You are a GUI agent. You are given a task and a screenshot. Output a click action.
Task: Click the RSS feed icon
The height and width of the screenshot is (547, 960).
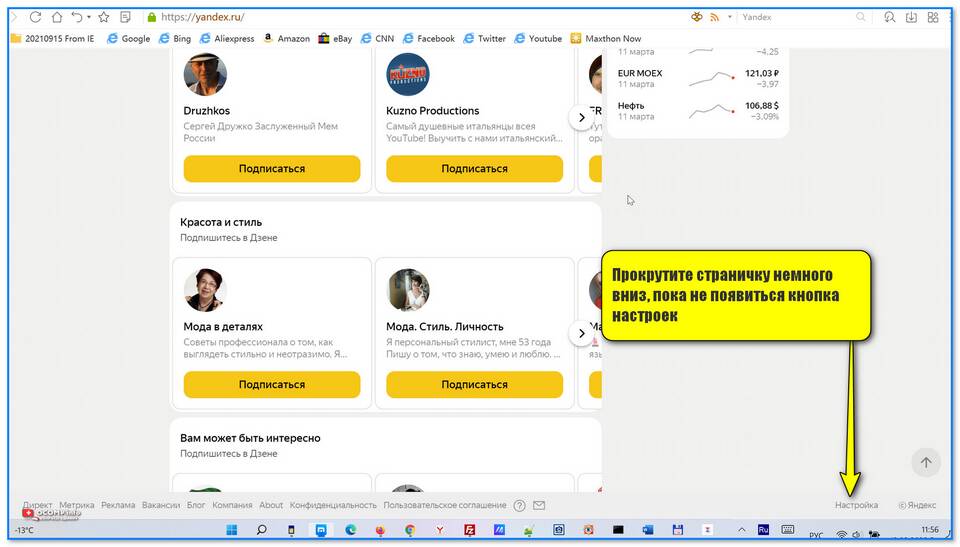[x=714, y=17]
